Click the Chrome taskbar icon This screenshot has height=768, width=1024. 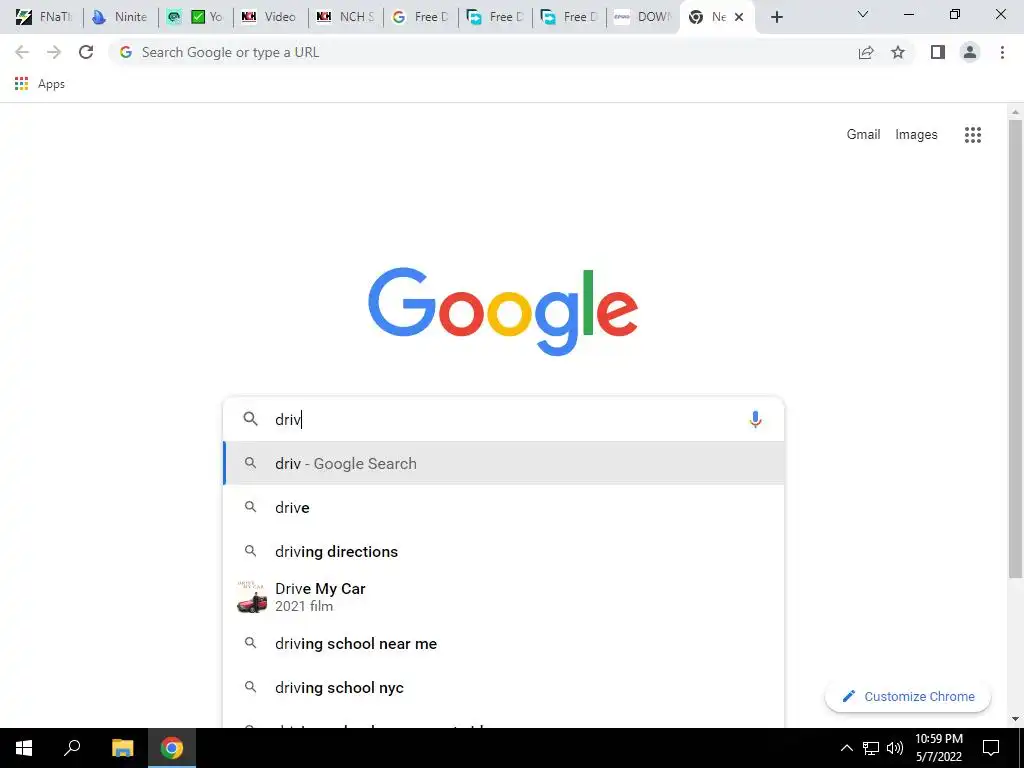pyautogui.click(x=172, y=748)
